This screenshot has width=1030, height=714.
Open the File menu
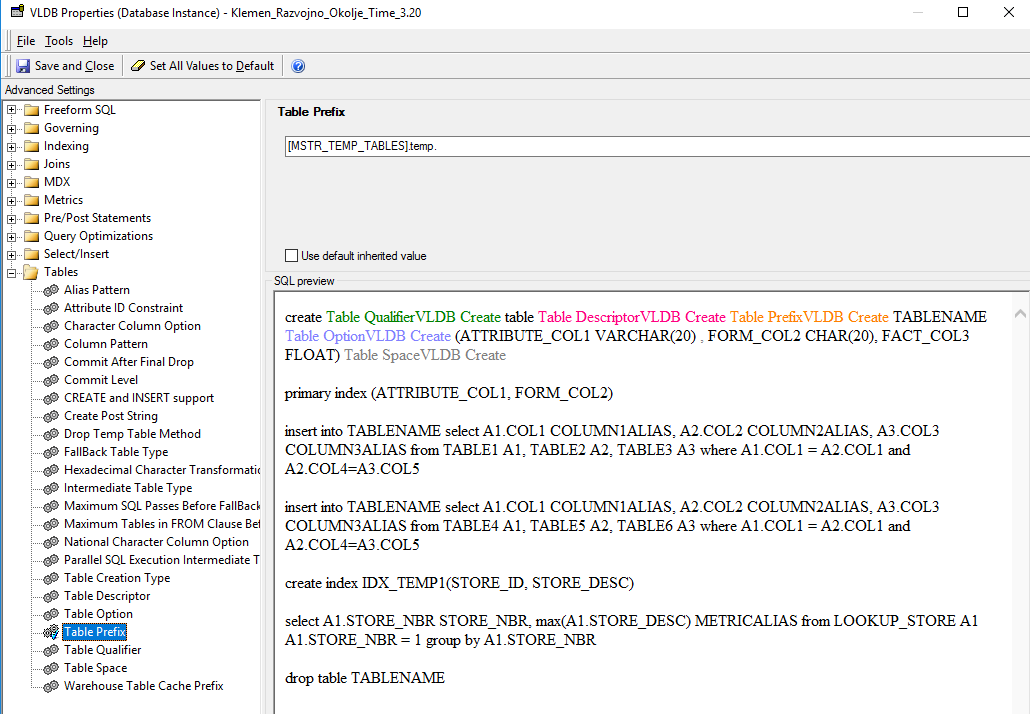(x=26, y=40)
